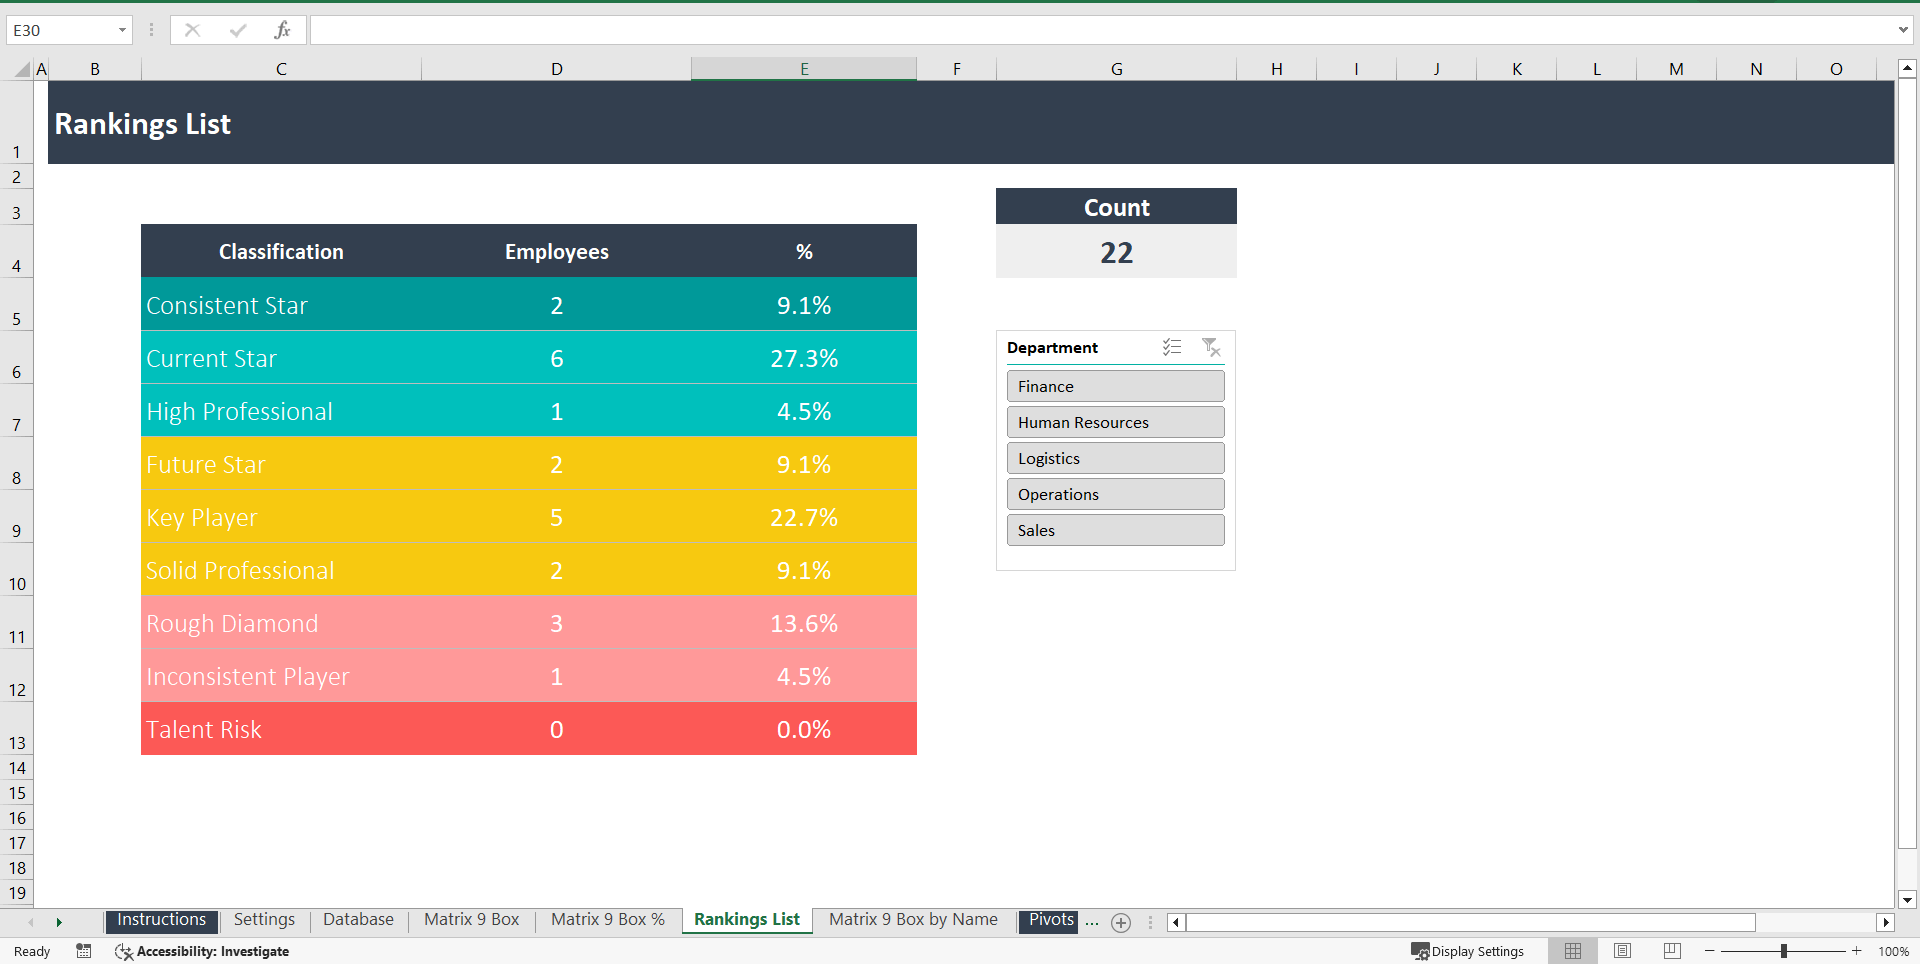Click the Enter checkmark in formula bar

tap(238, 30)
